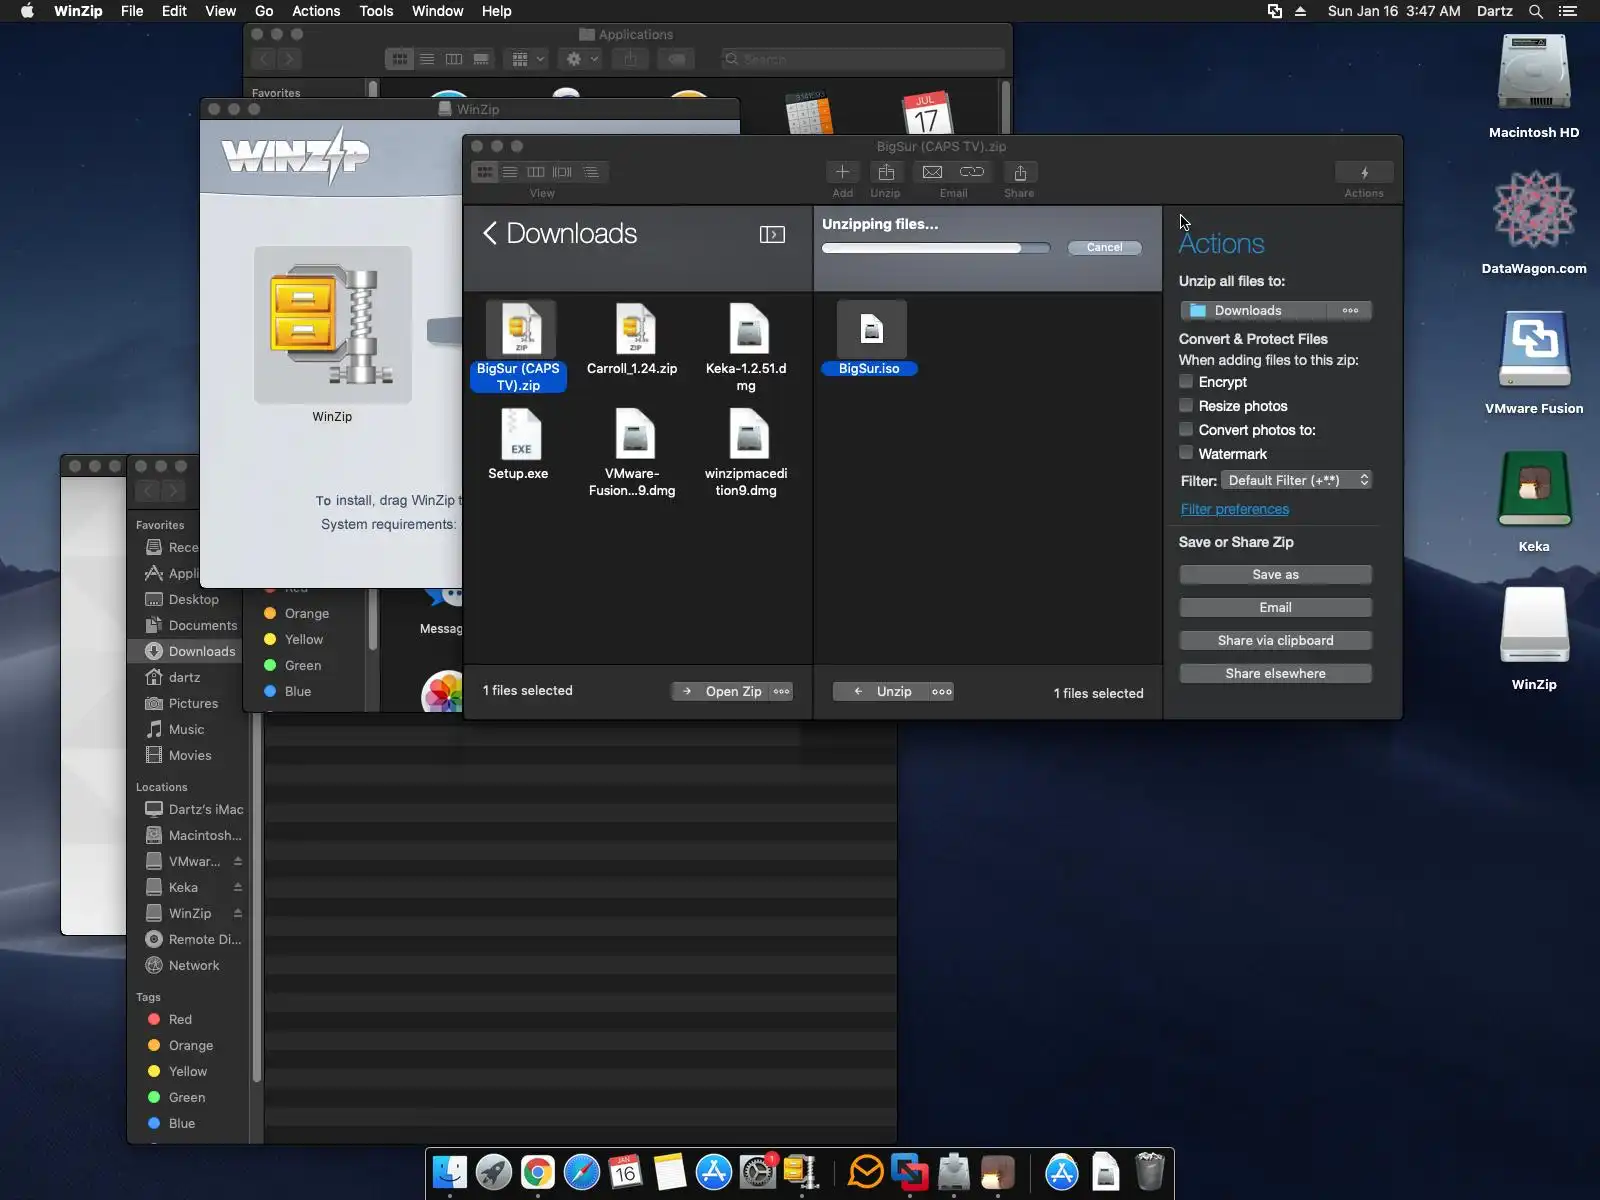The width and height of the screenshot is (1600, 1200).
Task: Open the DataWagon.com desktop icon
Action: [x=1534, y=222]
